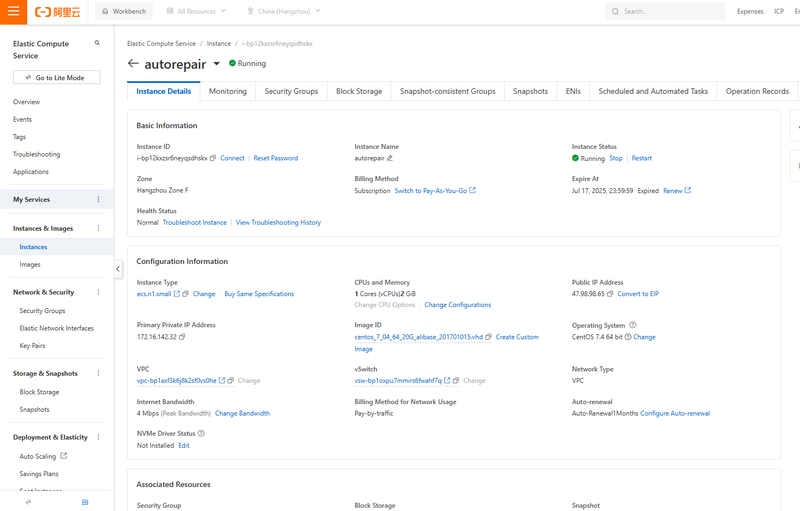The image size is (800, 511).
Task: Click the Change Configurations link
Action: [458, 305]
